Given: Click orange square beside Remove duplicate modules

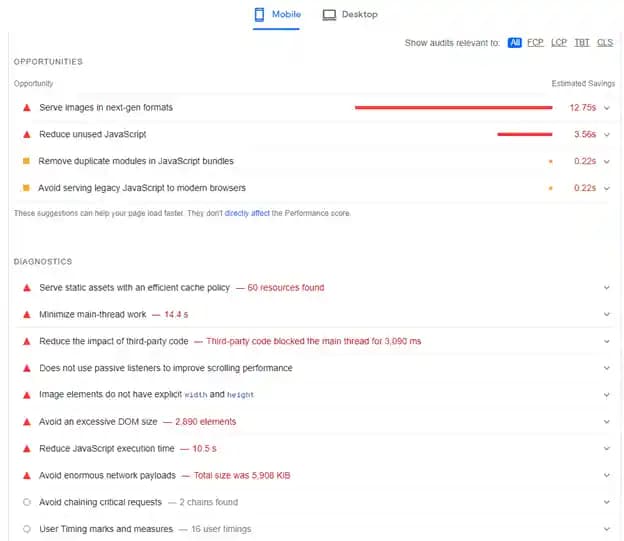Looking at the screenshot, I should 26,161.
